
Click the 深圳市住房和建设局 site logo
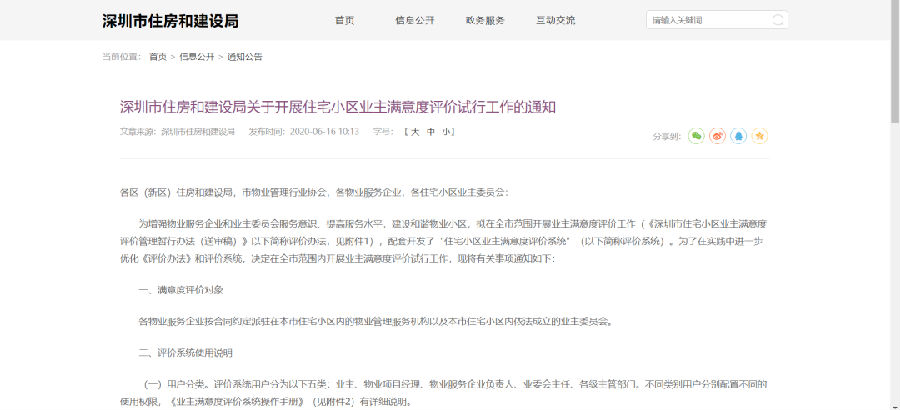[170, 20]
